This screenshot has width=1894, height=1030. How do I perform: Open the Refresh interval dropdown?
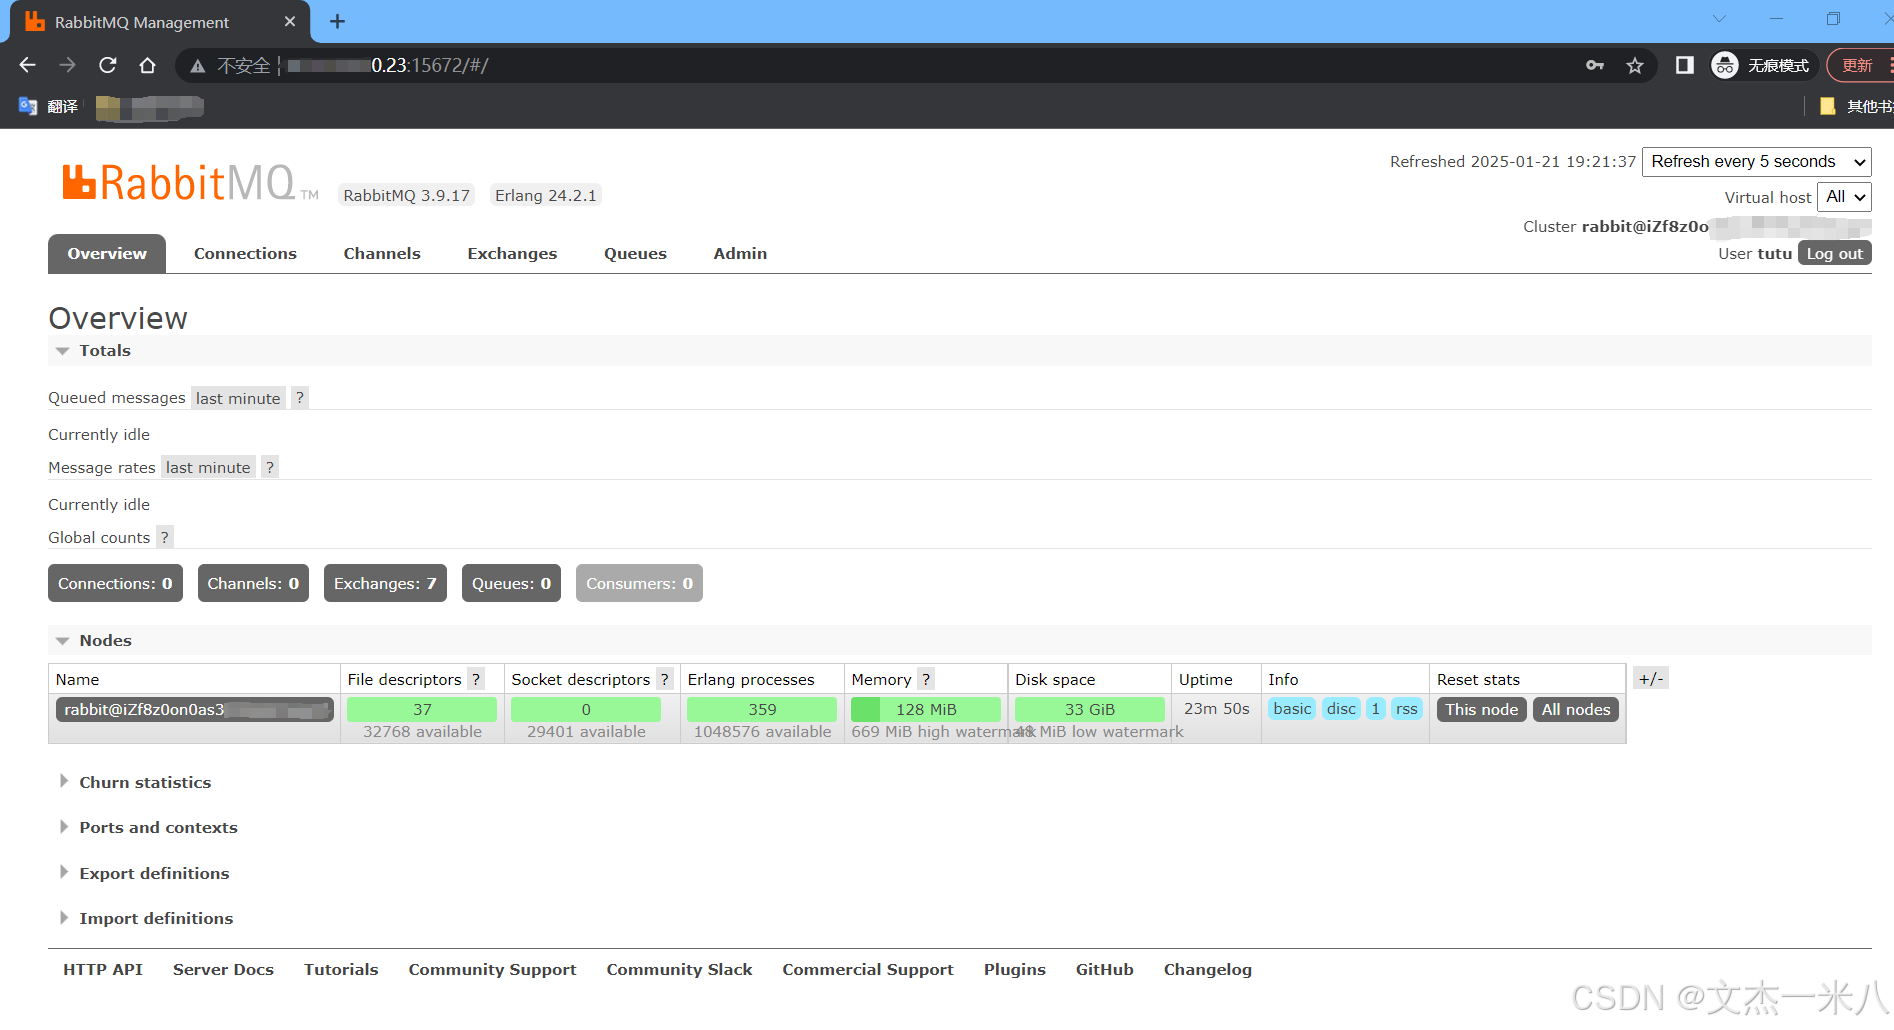click(x=1757, y=161)
